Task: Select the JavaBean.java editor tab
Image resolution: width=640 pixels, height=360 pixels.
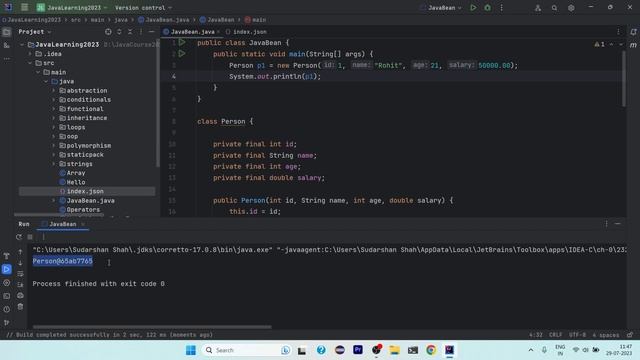Action: [x=191, y=31]
